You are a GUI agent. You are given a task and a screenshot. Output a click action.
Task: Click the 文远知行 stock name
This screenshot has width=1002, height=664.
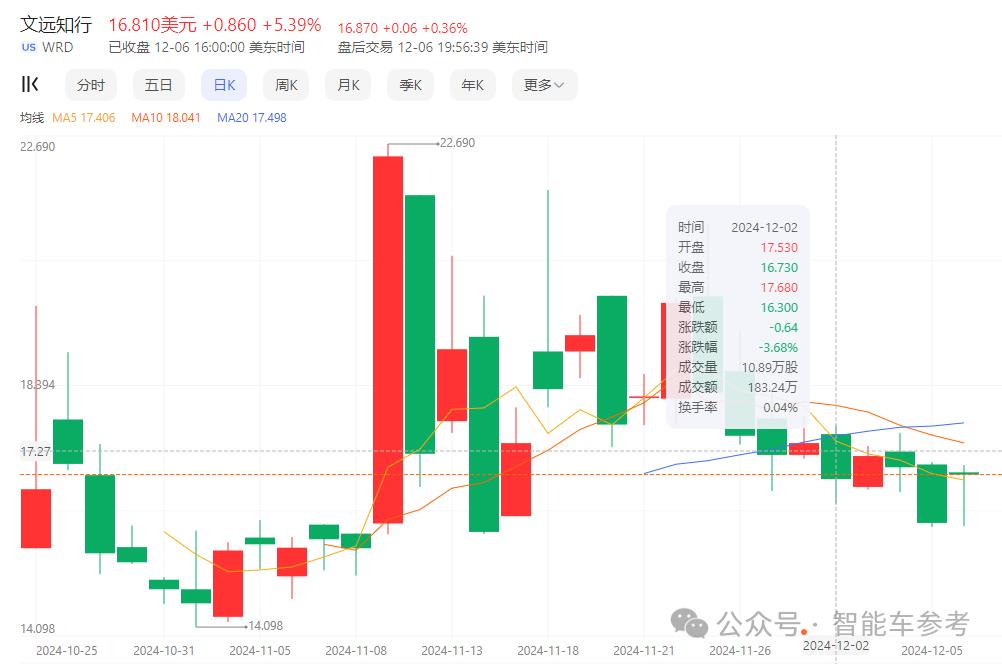[57, 24]
